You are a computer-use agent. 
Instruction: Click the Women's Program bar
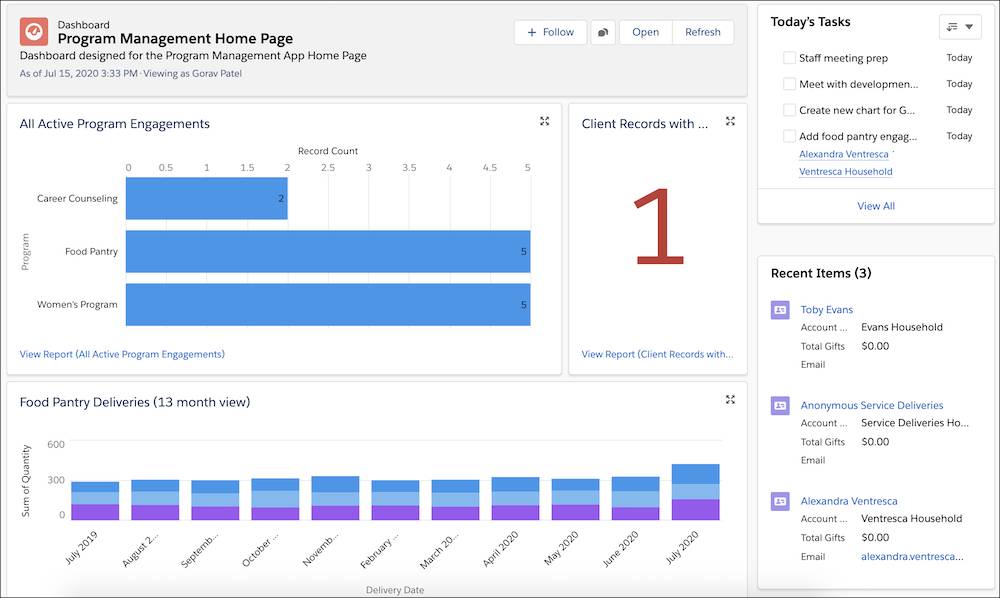point(328,305)
